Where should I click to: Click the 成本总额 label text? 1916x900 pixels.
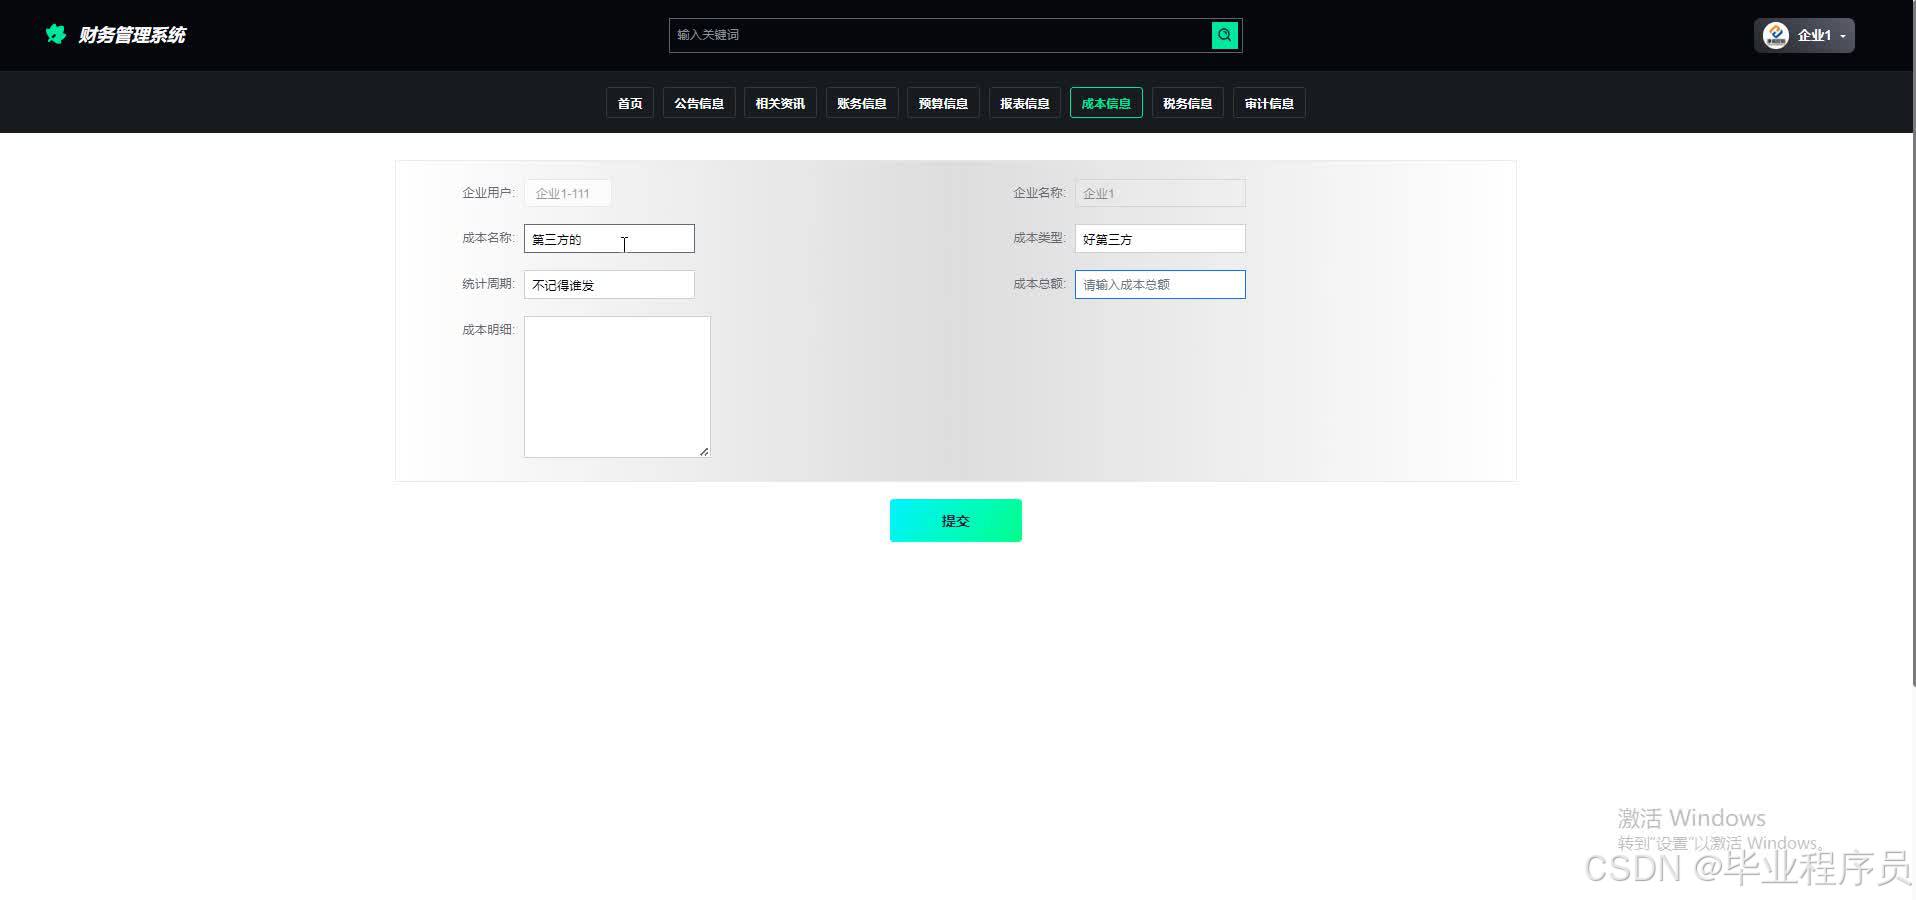coord(1039,284)
